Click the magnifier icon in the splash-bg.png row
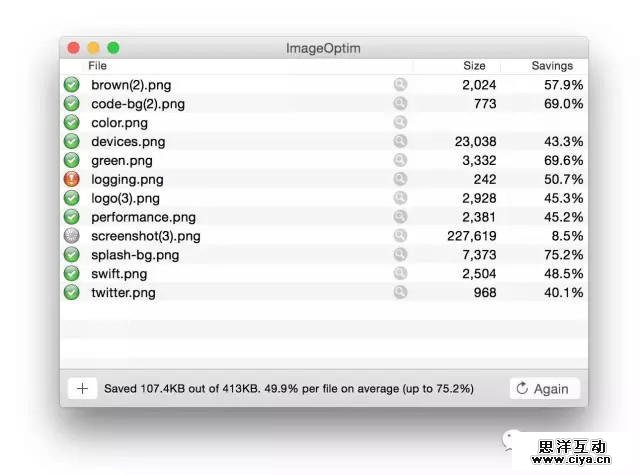 tap(400, 255)
